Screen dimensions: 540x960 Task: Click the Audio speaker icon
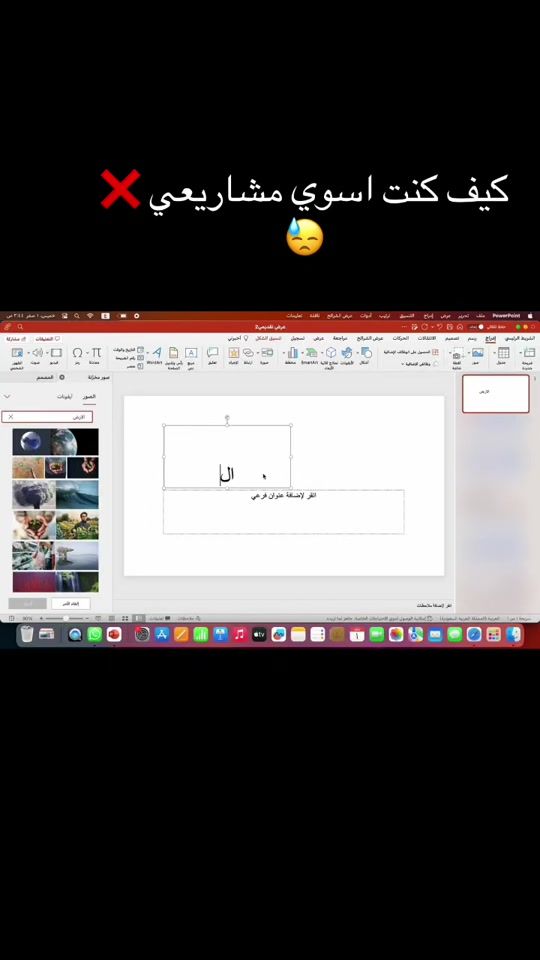click(x=37, y=353)
